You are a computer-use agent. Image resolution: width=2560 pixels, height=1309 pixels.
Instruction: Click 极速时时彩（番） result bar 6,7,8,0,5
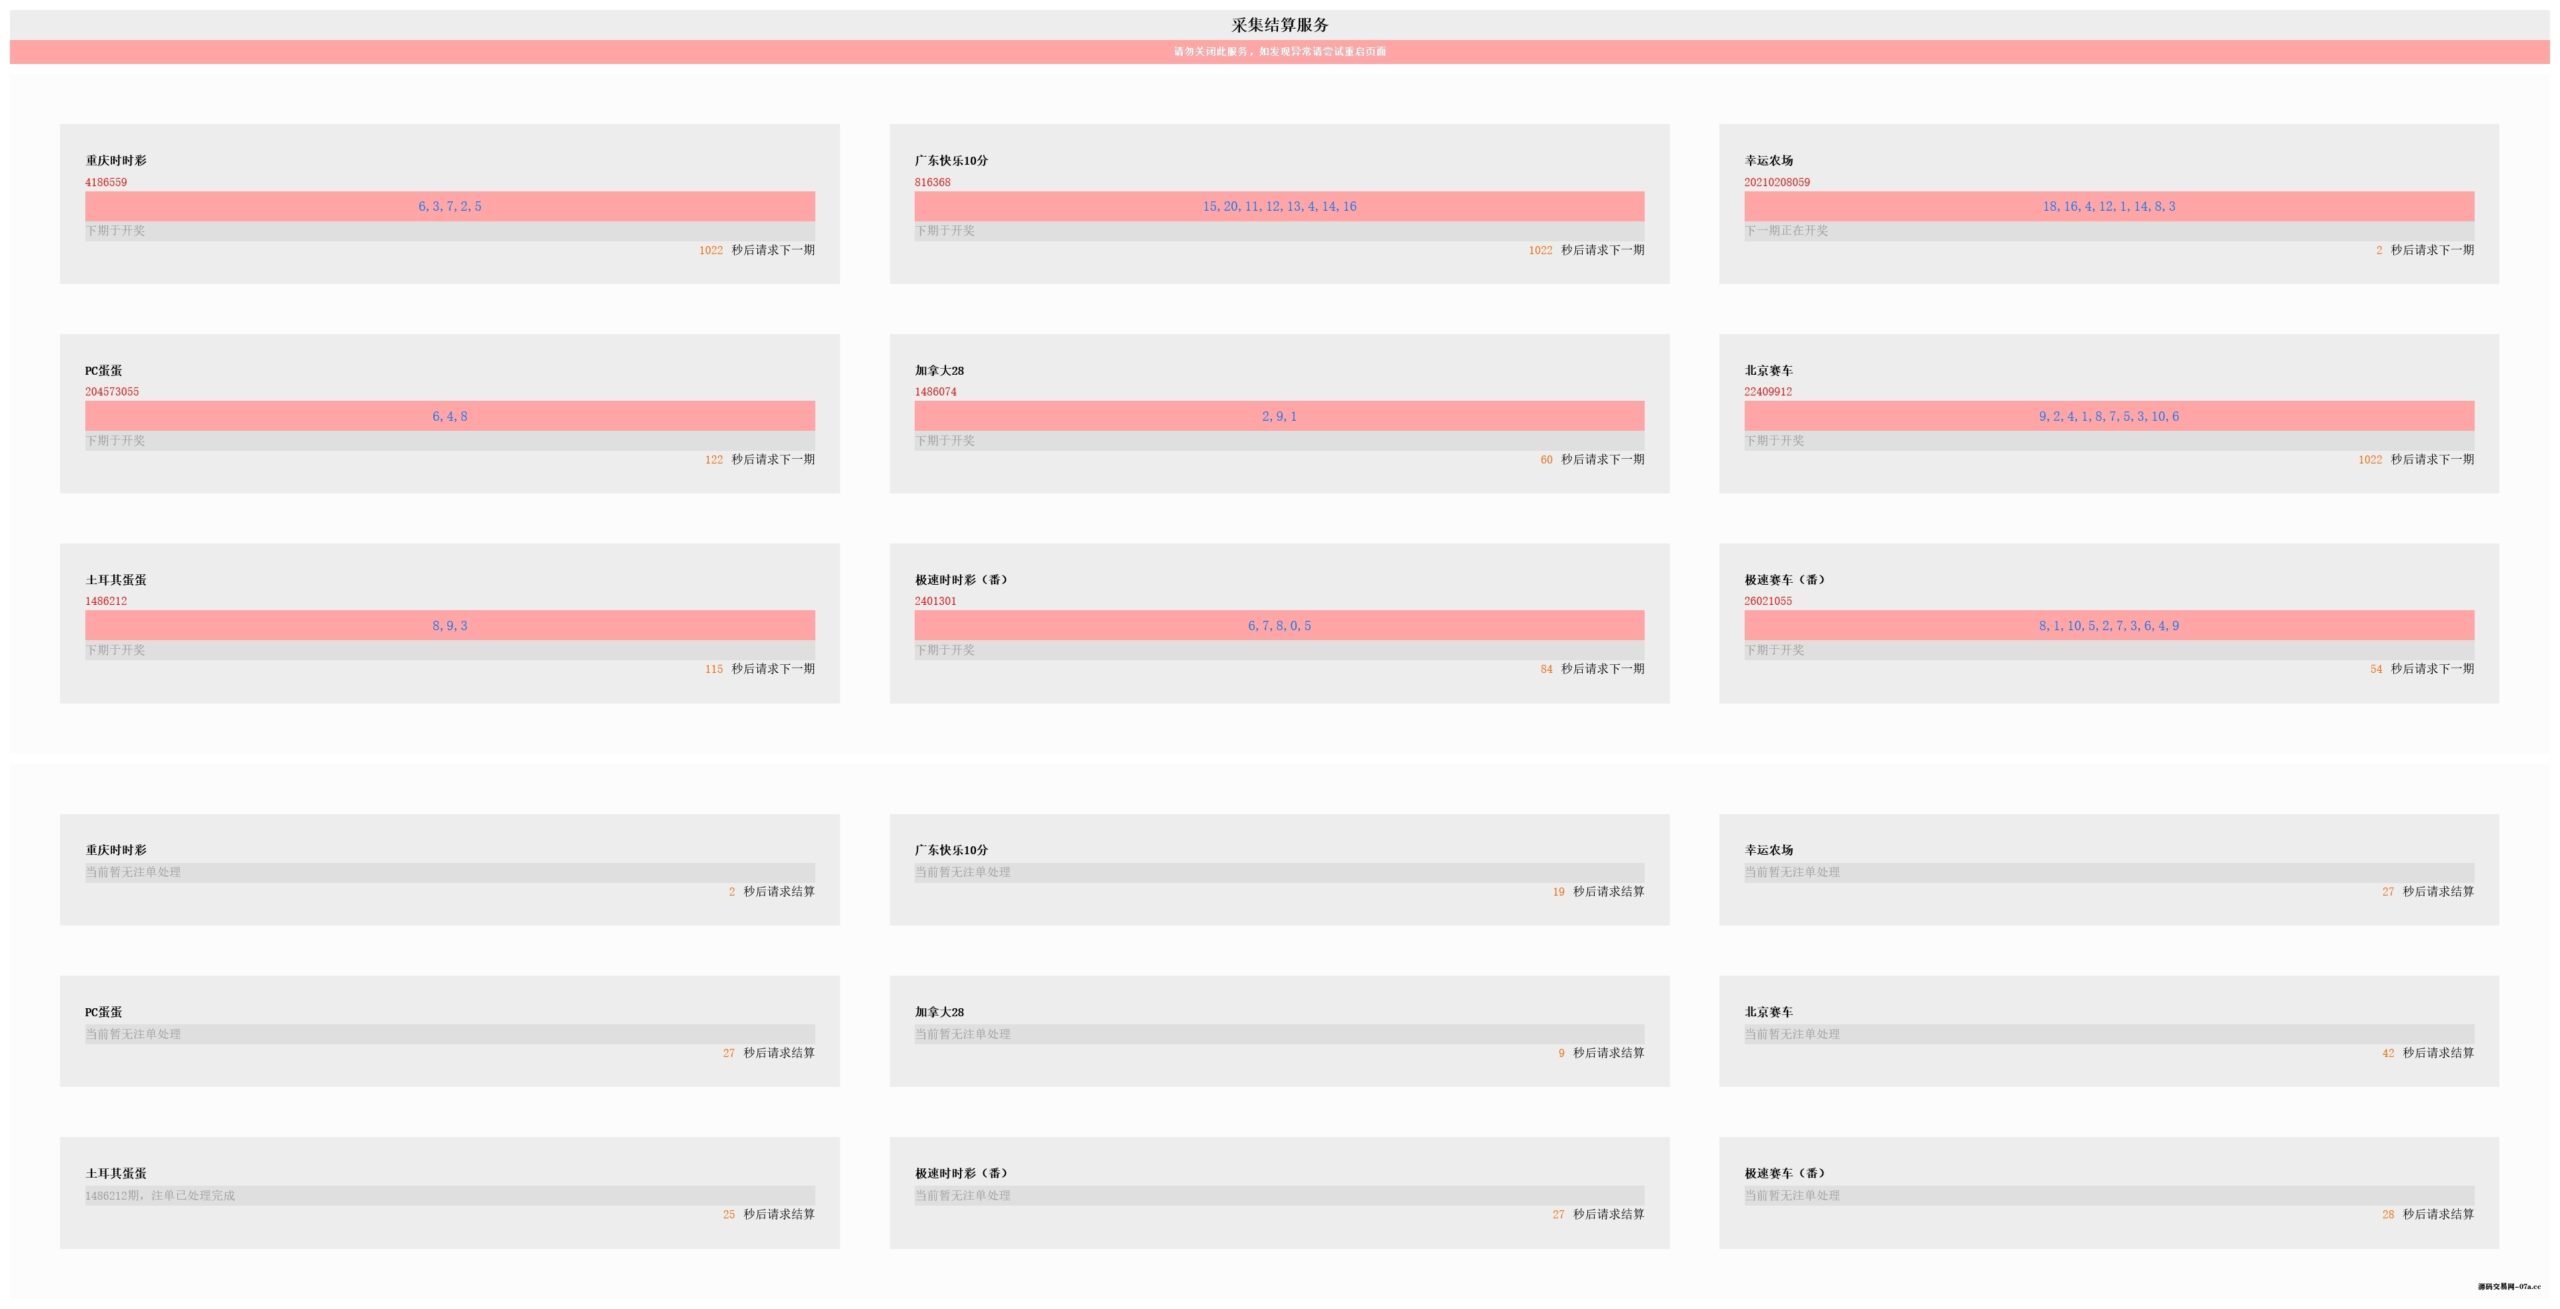tap(1278, 626)
